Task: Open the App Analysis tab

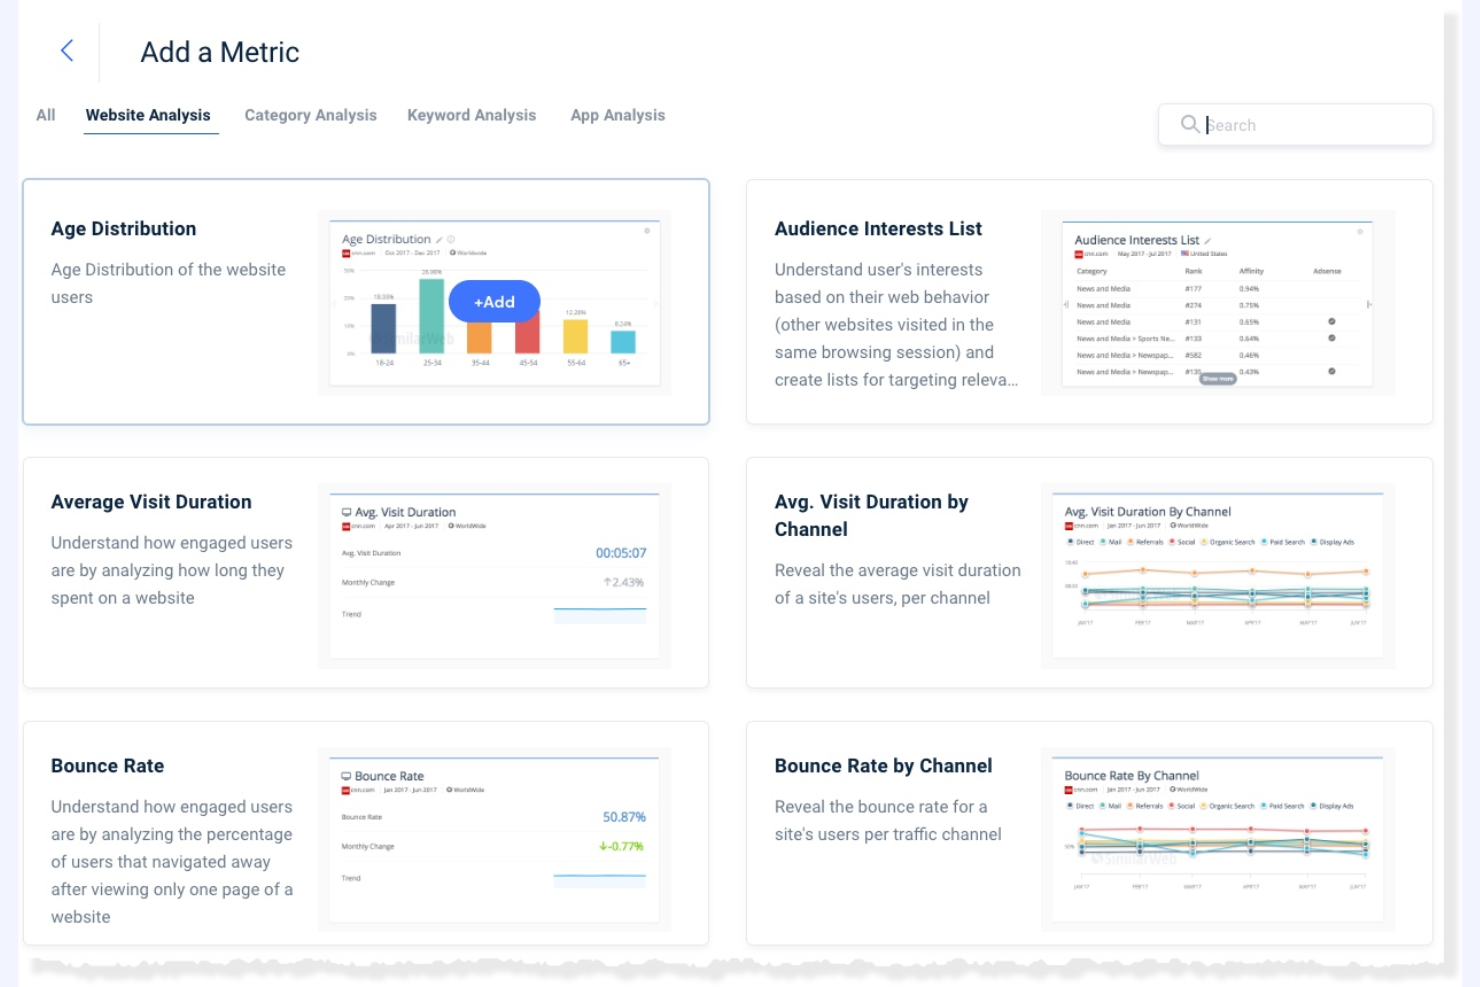Action: 617,115
